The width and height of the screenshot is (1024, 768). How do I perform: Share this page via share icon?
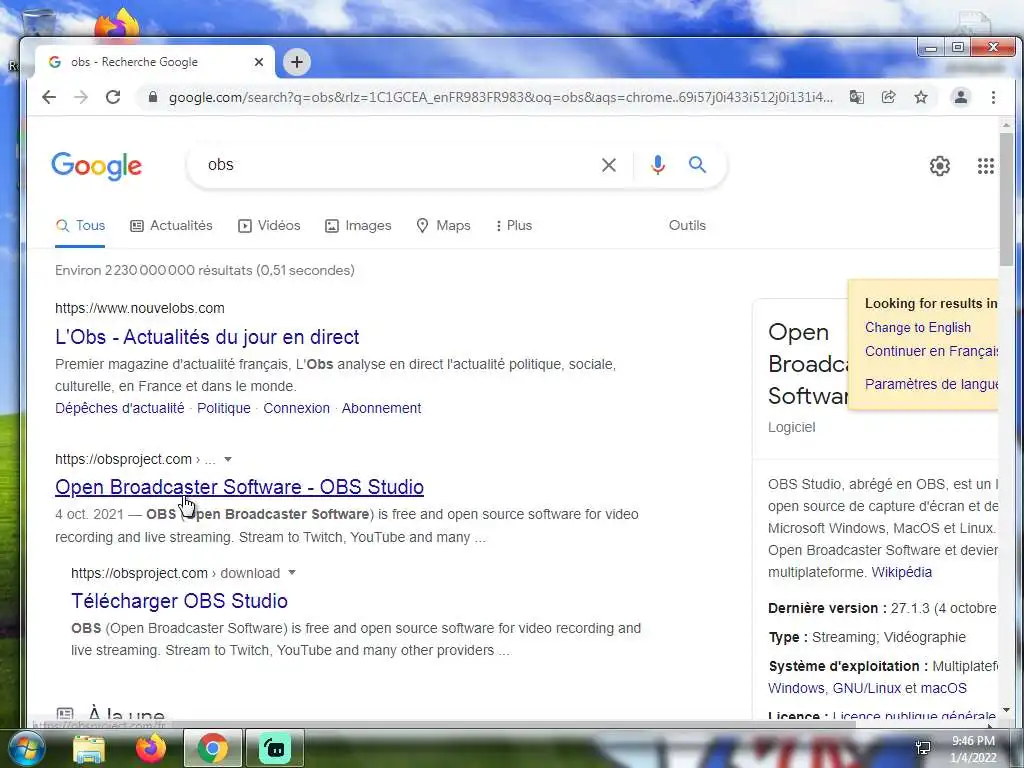[x=888, y=97]
